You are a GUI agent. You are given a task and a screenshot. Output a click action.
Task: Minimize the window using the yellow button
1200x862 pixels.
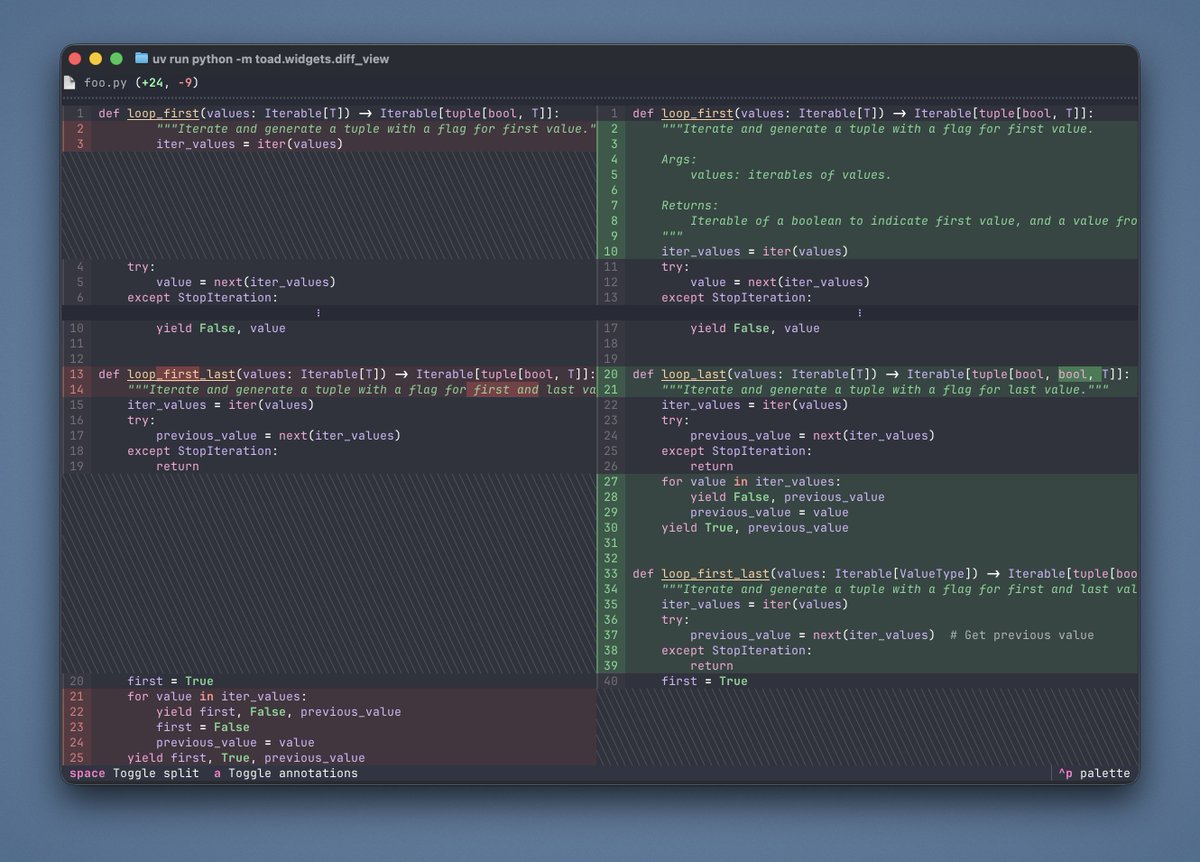coord(96,59)
